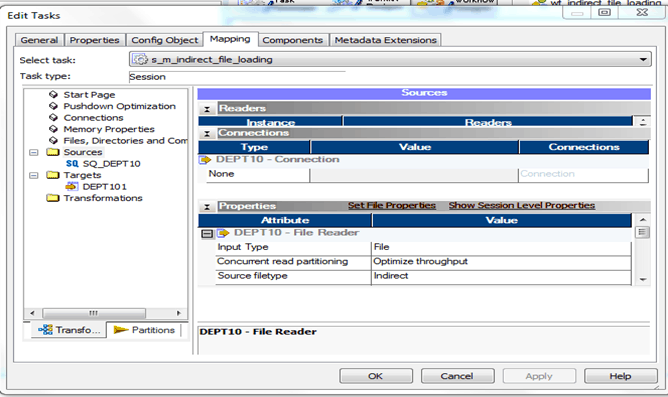Click the empty connection Value cell
This screenshot has width=668, height=397.
414,175
